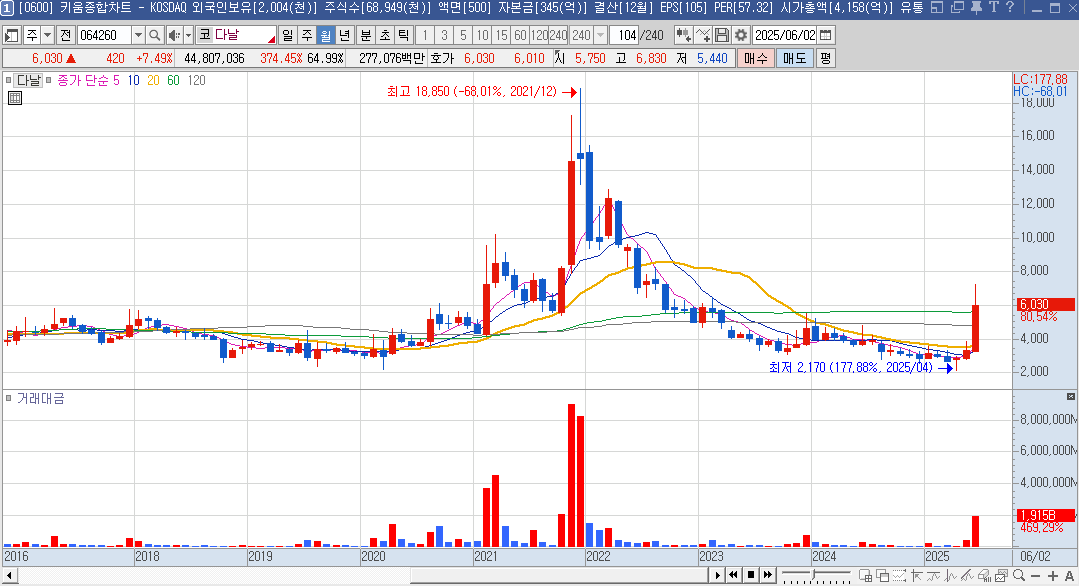1079x586 pixels.
Task: Select the 분 minute period tab
Action: coord(365,35)
